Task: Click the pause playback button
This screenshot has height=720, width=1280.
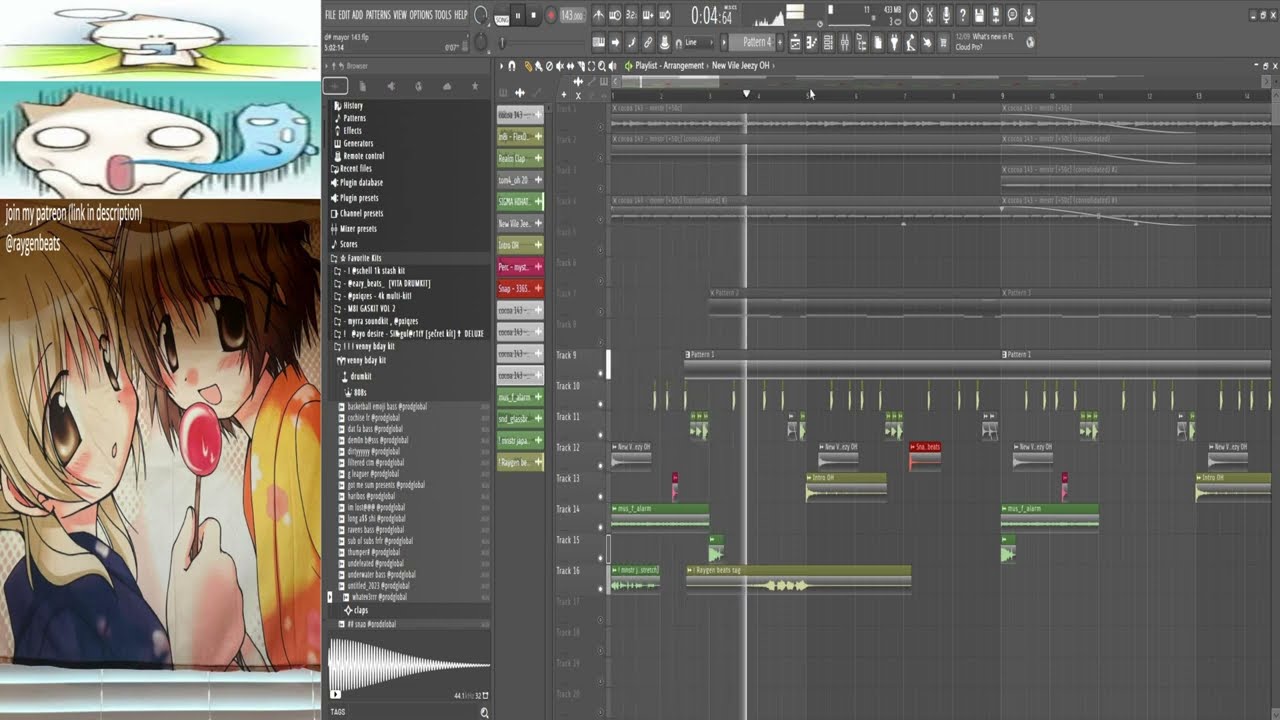Action: 518,15
